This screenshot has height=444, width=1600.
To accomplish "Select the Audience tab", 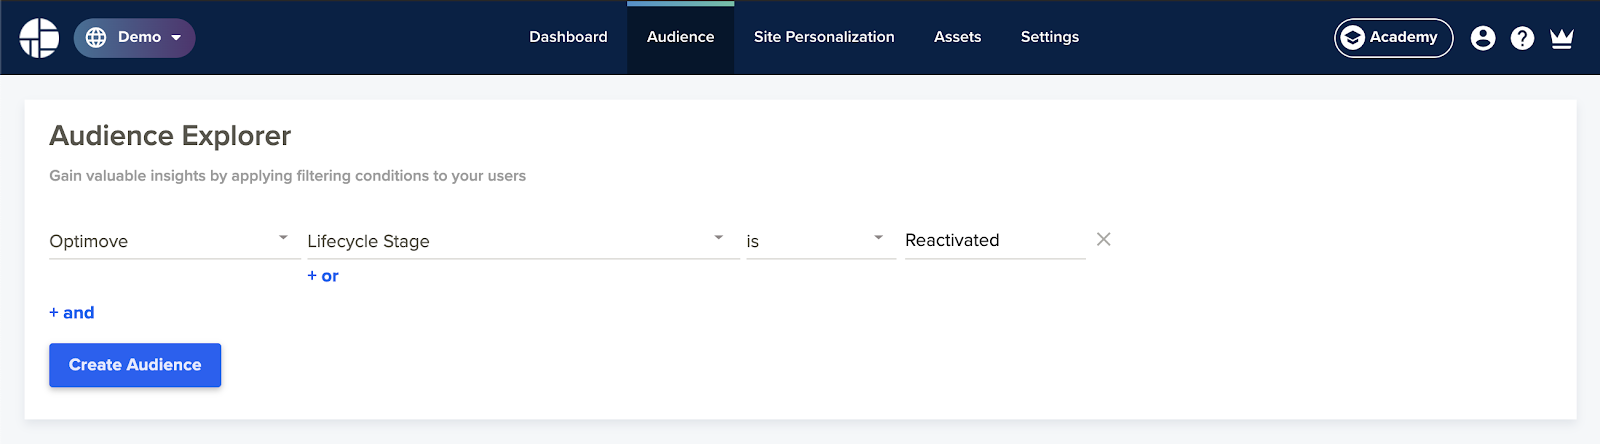I will 680,37.
